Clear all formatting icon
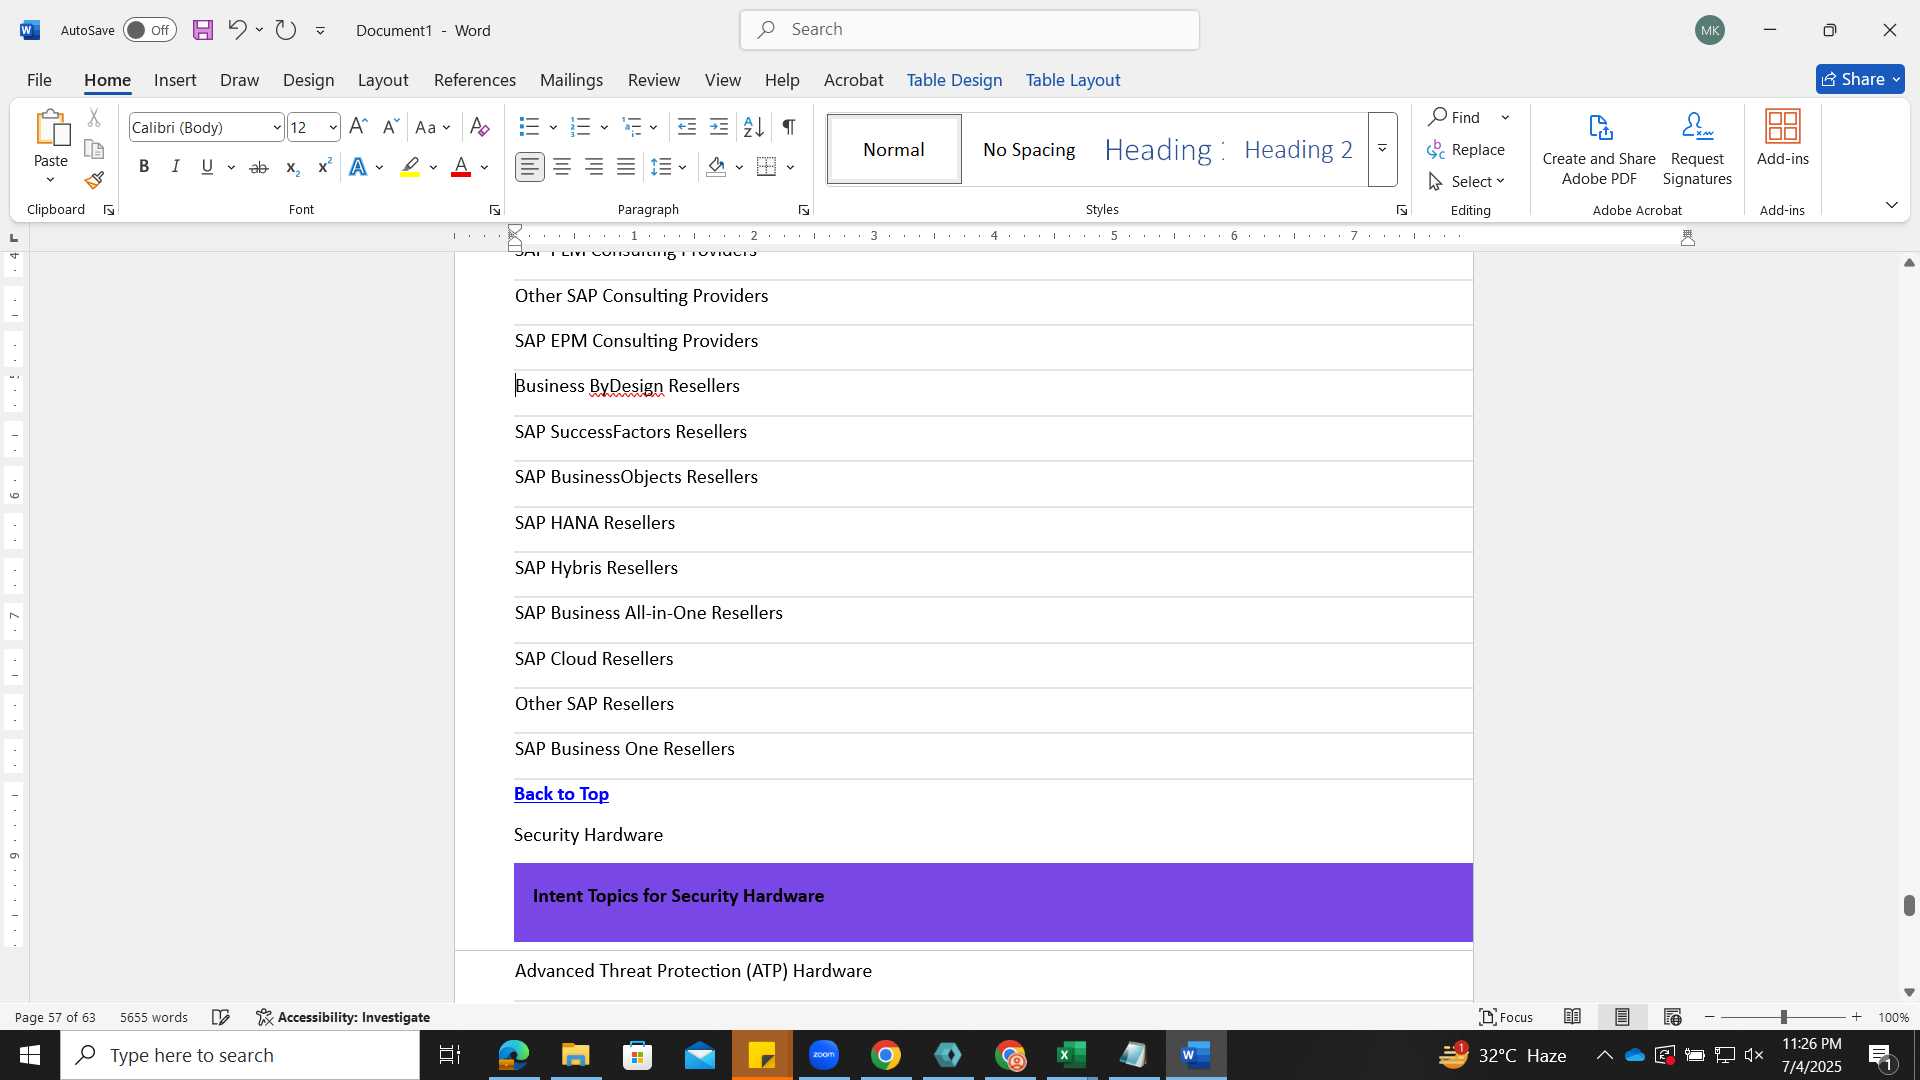This screenshot has height=1080, width=1920. [x=480, y=127]
